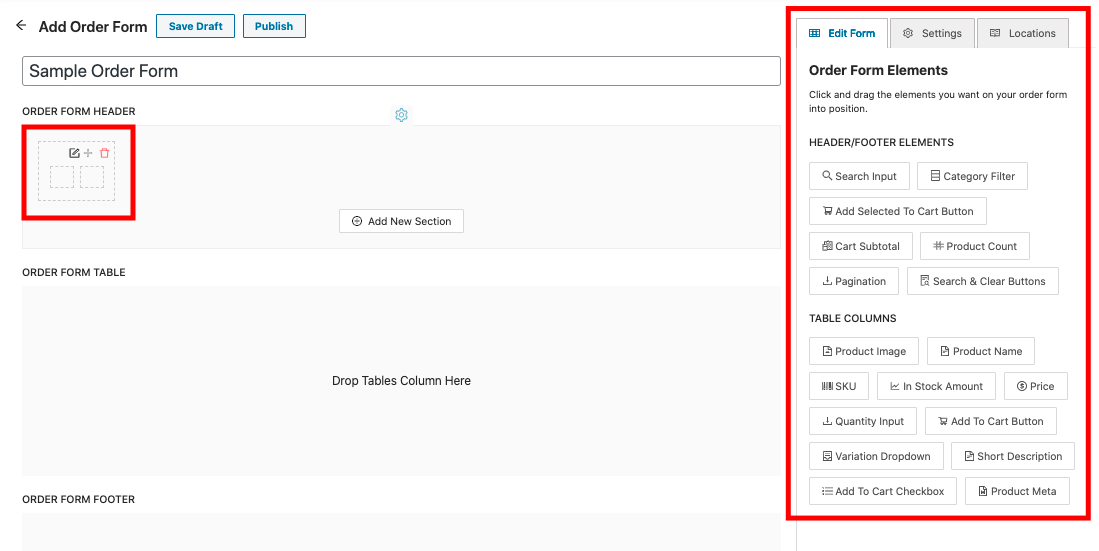
Task: Click the back arrow beside Add Order Form
Action: 21,26
